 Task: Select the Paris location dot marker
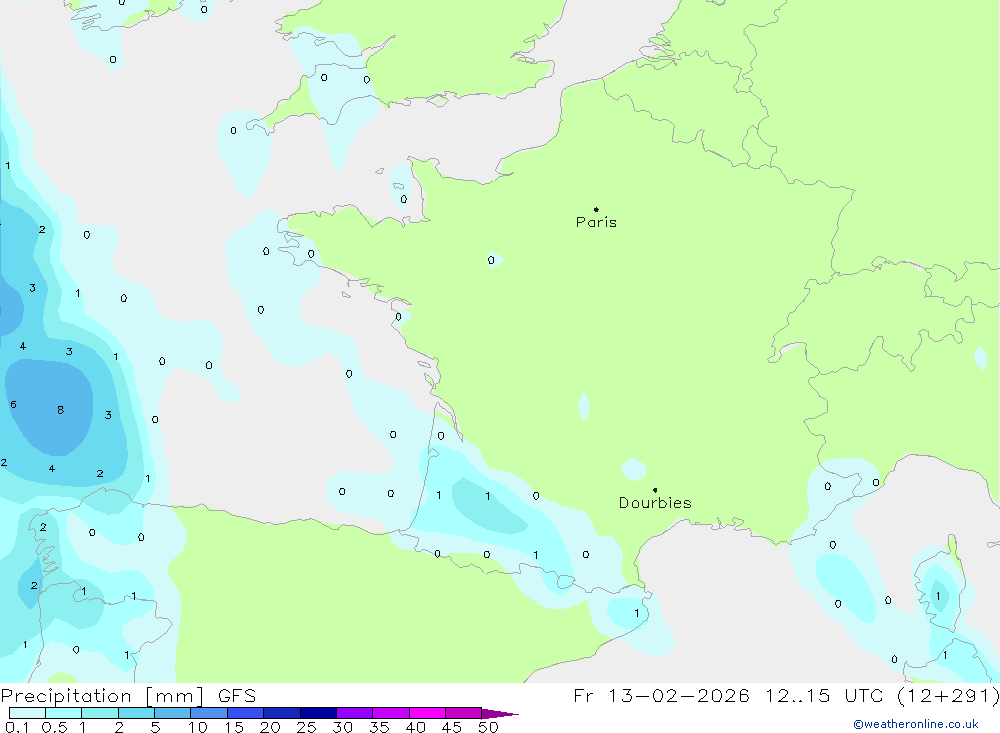coord(596,209)
